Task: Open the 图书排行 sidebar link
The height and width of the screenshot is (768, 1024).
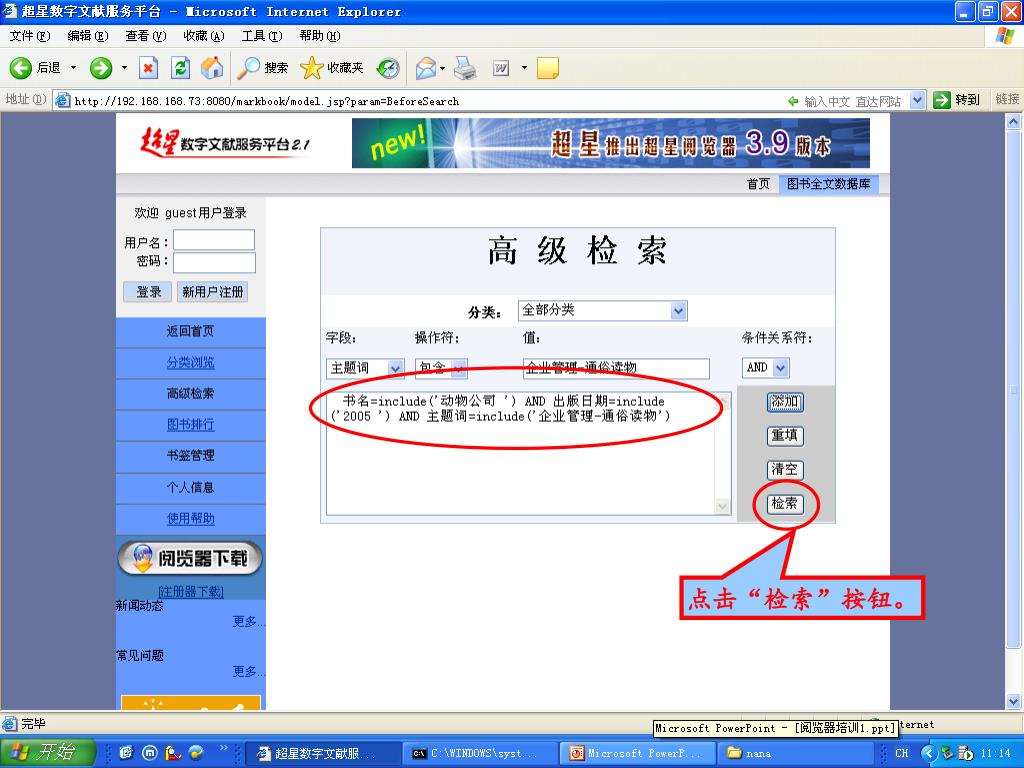Action: [x=190, y=424]
